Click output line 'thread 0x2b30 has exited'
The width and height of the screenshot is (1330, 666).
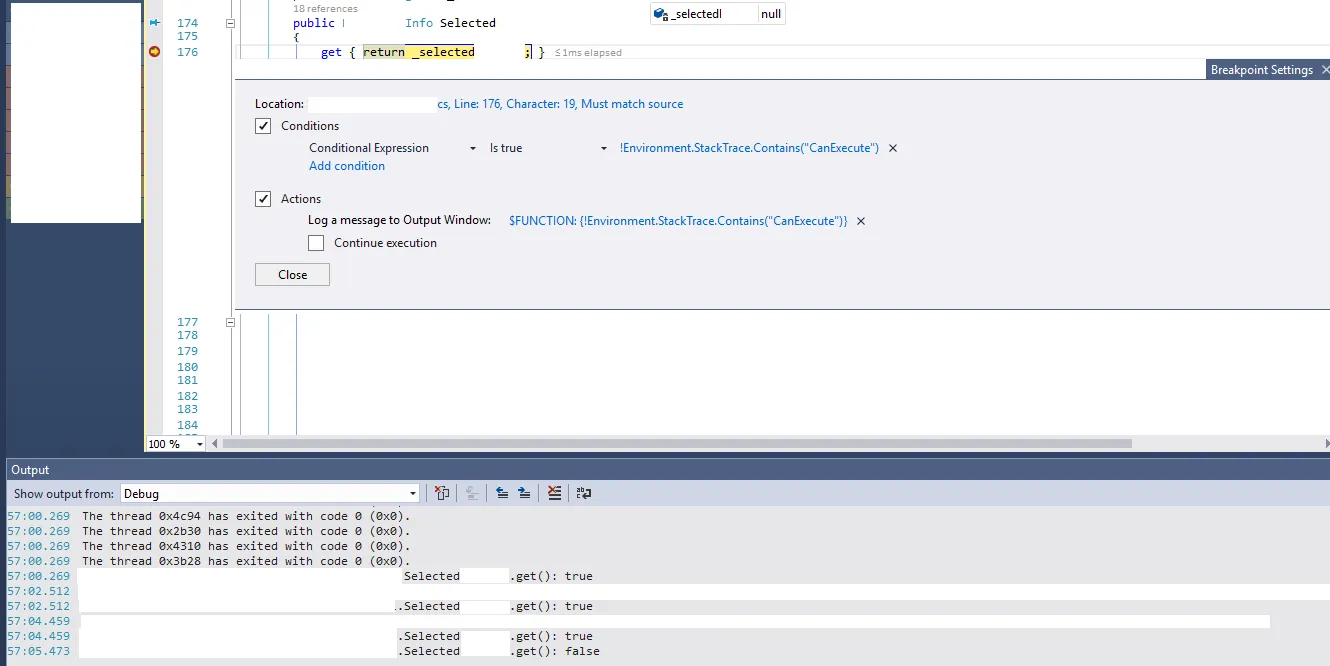[x=246, y=532]
